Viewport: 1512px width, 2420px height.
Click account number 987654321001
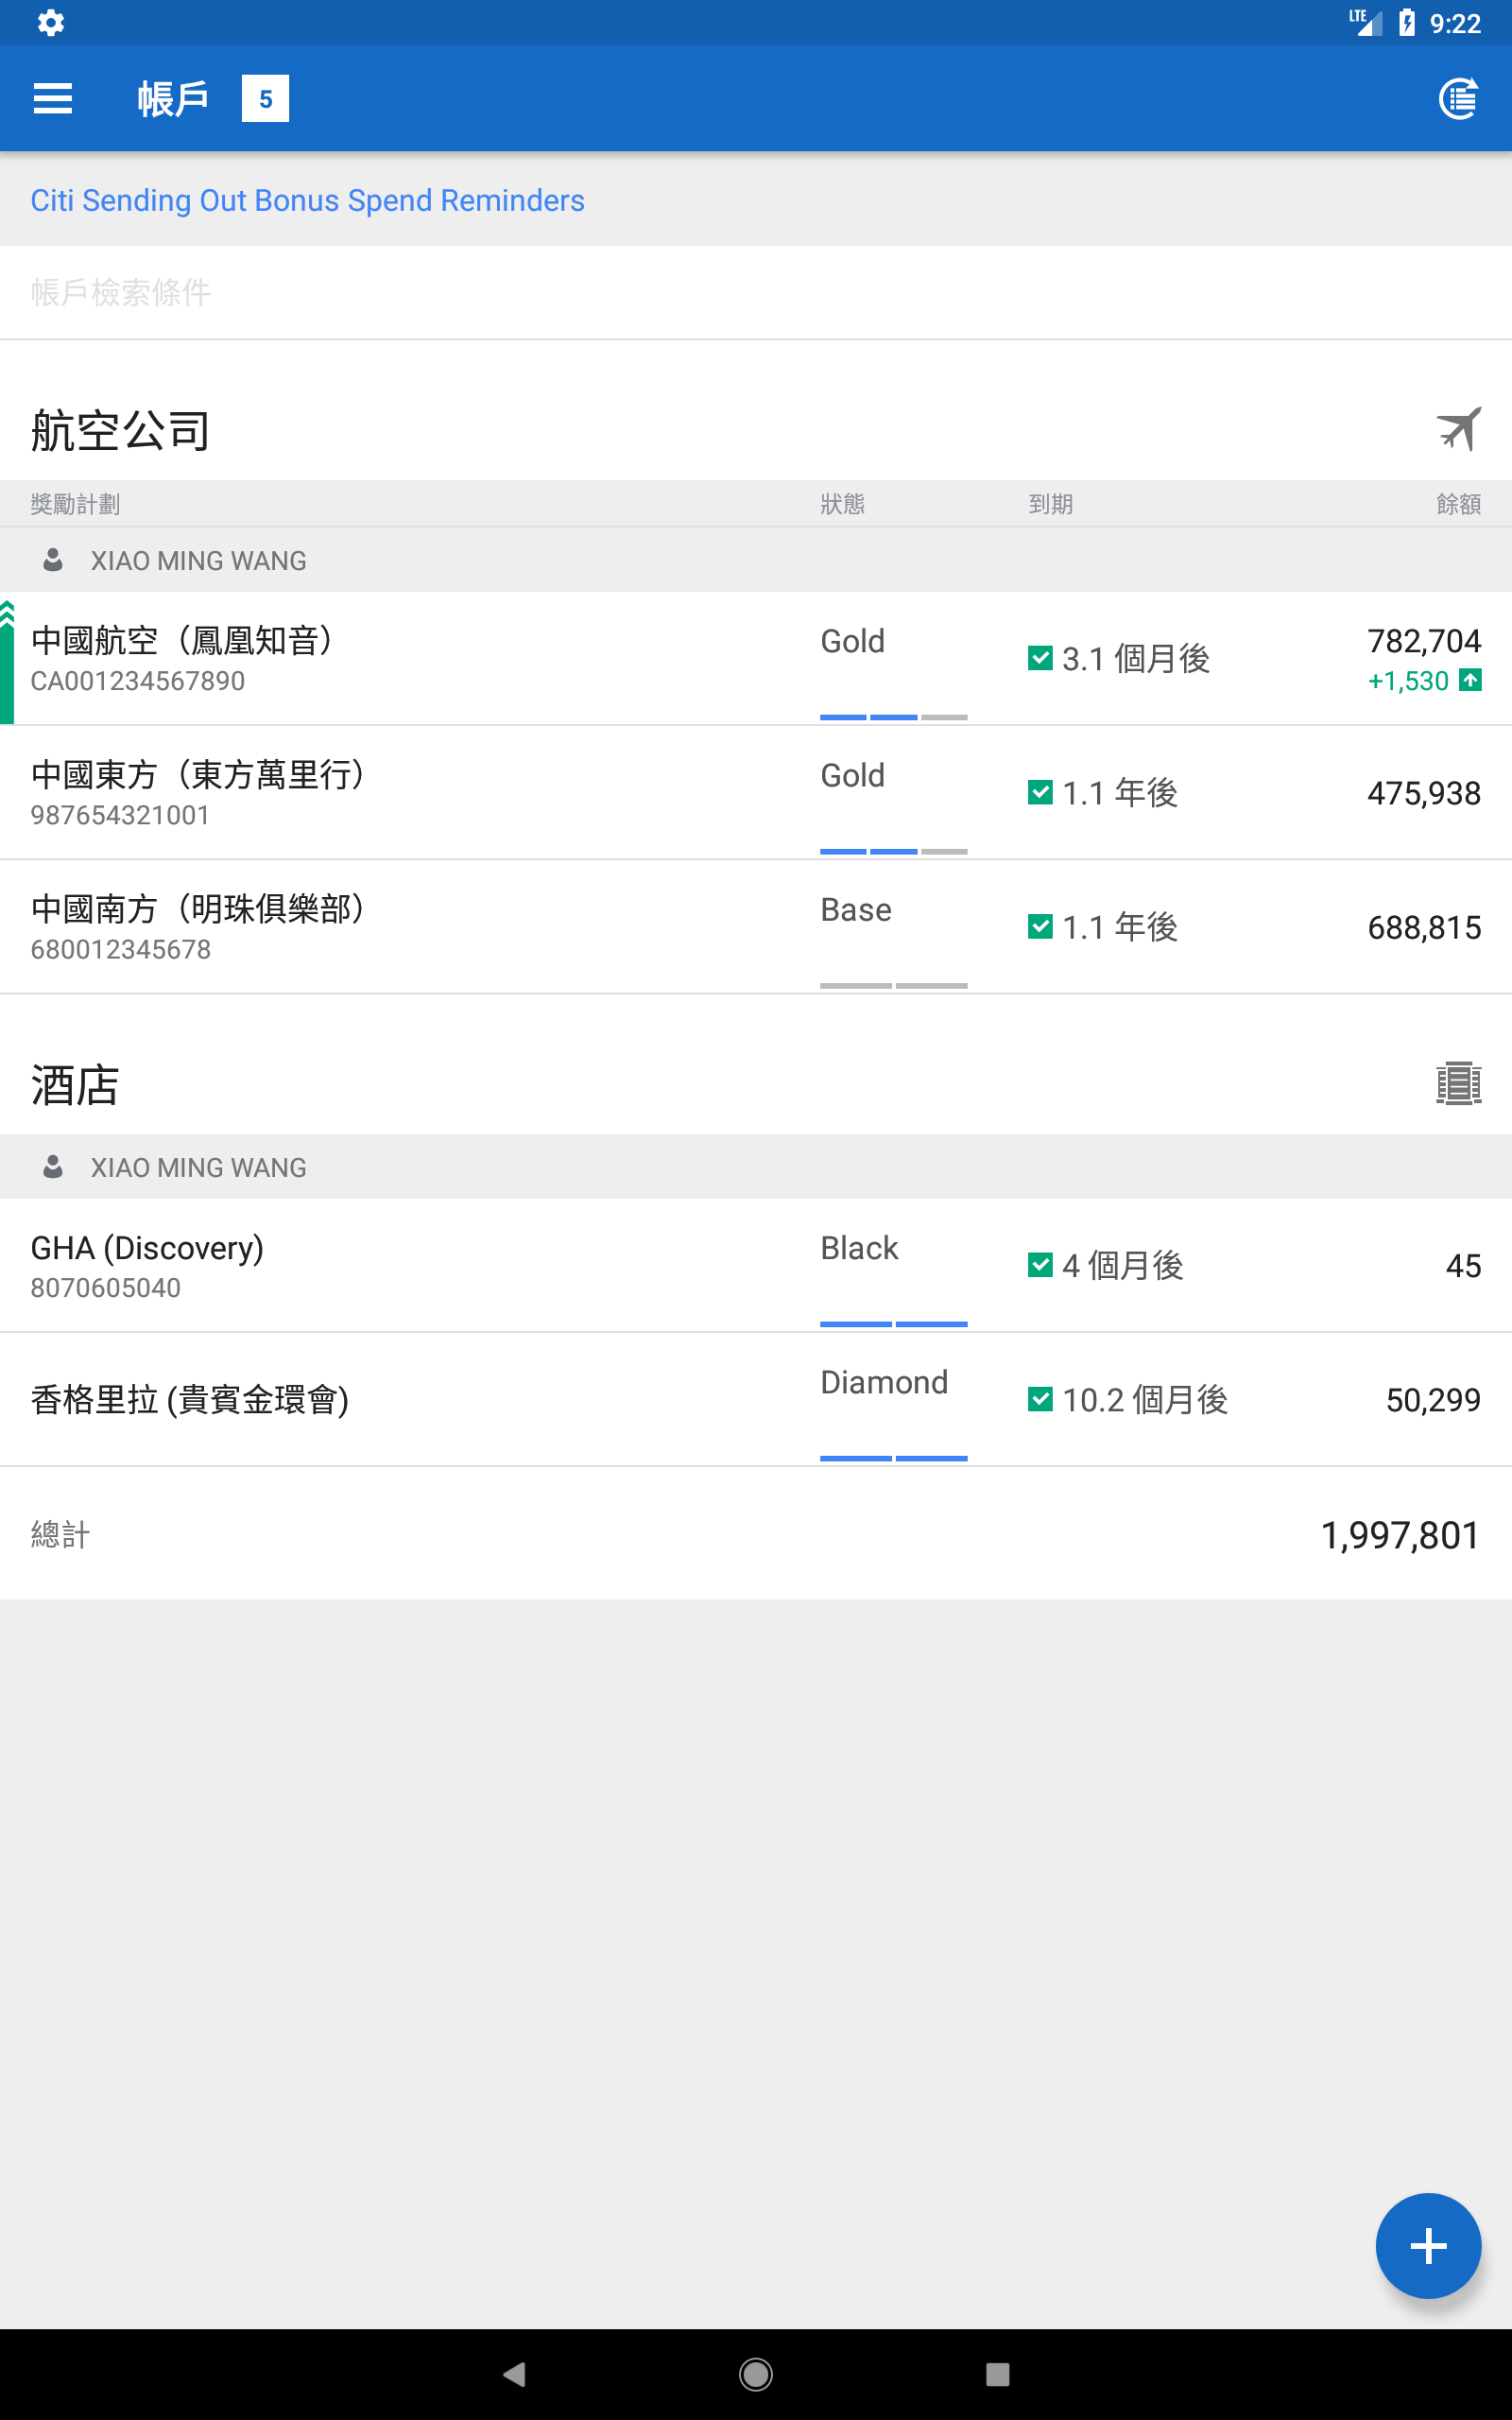pos(120,814)
